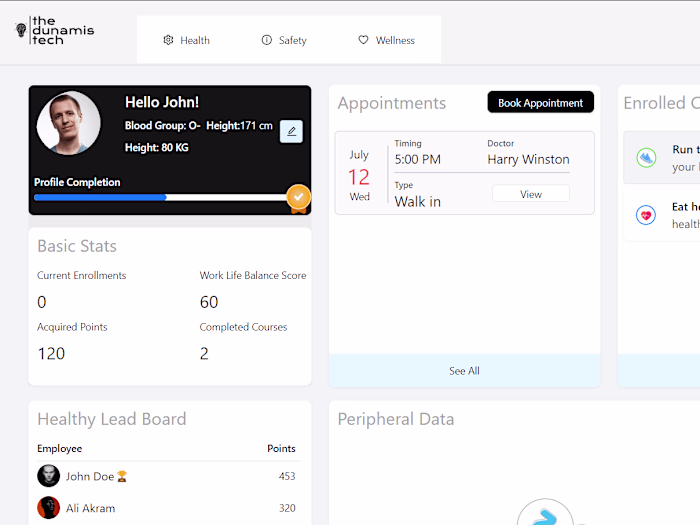Click the Book Appointment button

pyautogui.click(x=541, y=102)
